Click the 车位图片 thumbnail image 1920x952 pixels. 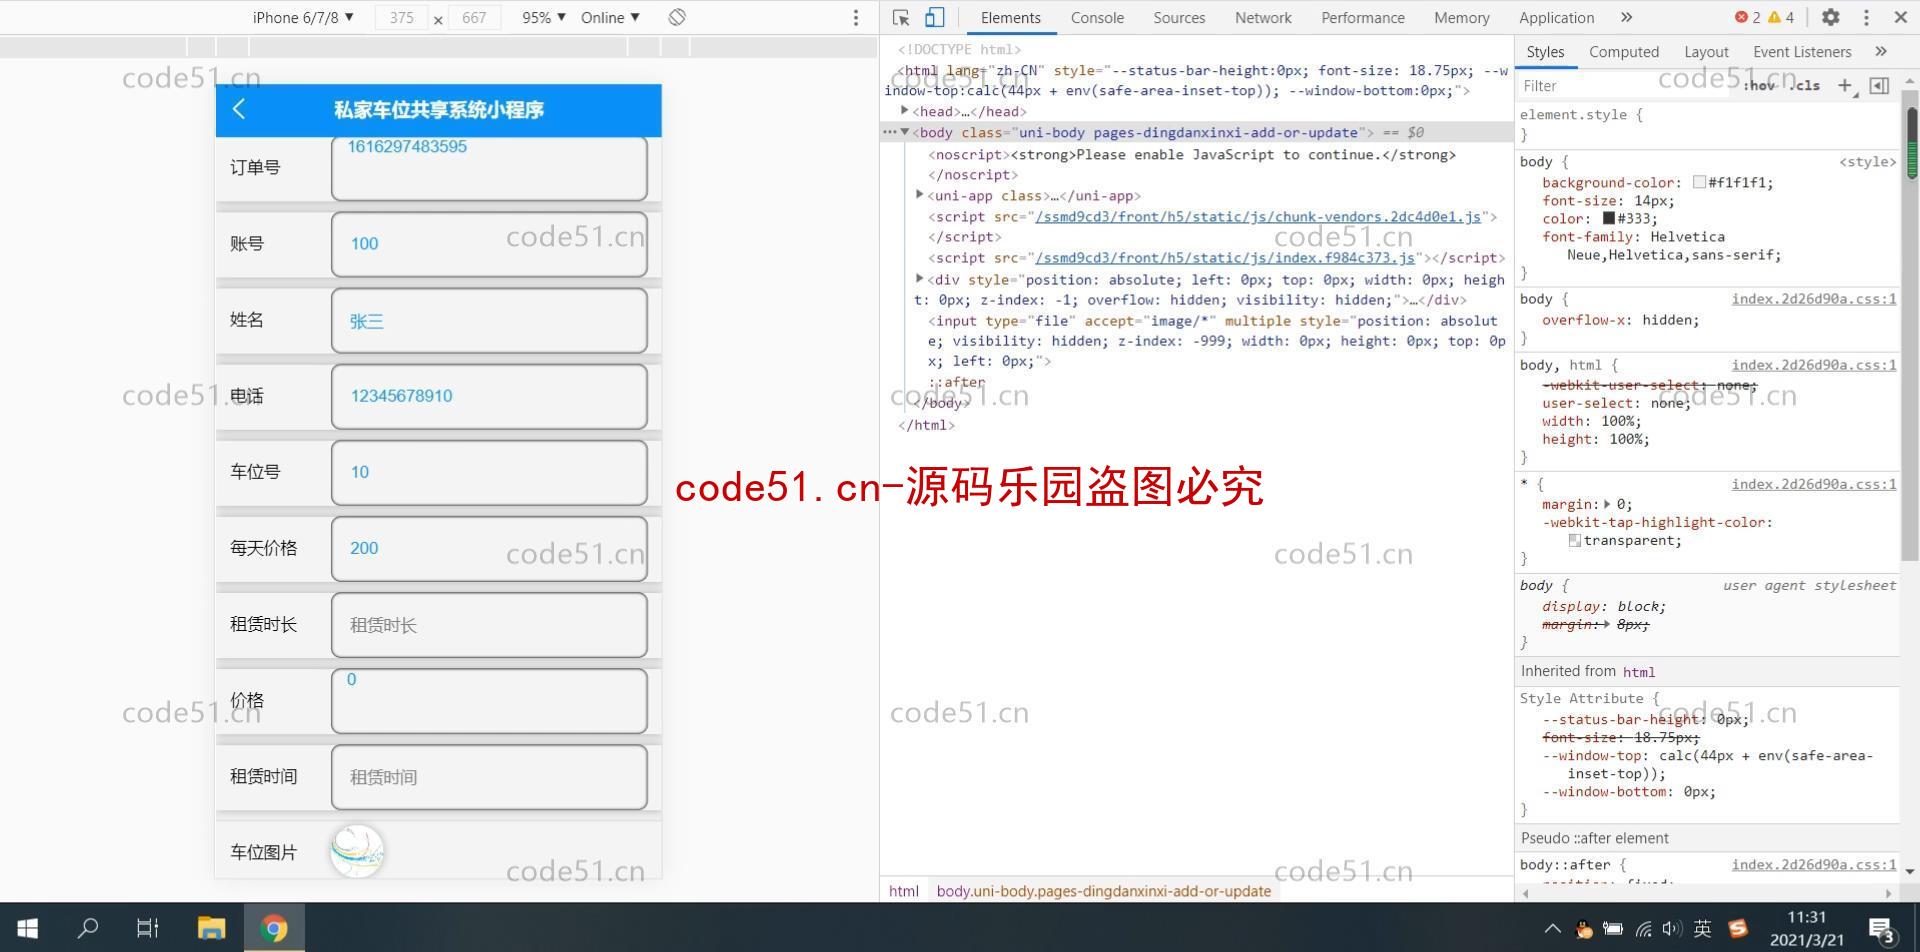[357, 851]
